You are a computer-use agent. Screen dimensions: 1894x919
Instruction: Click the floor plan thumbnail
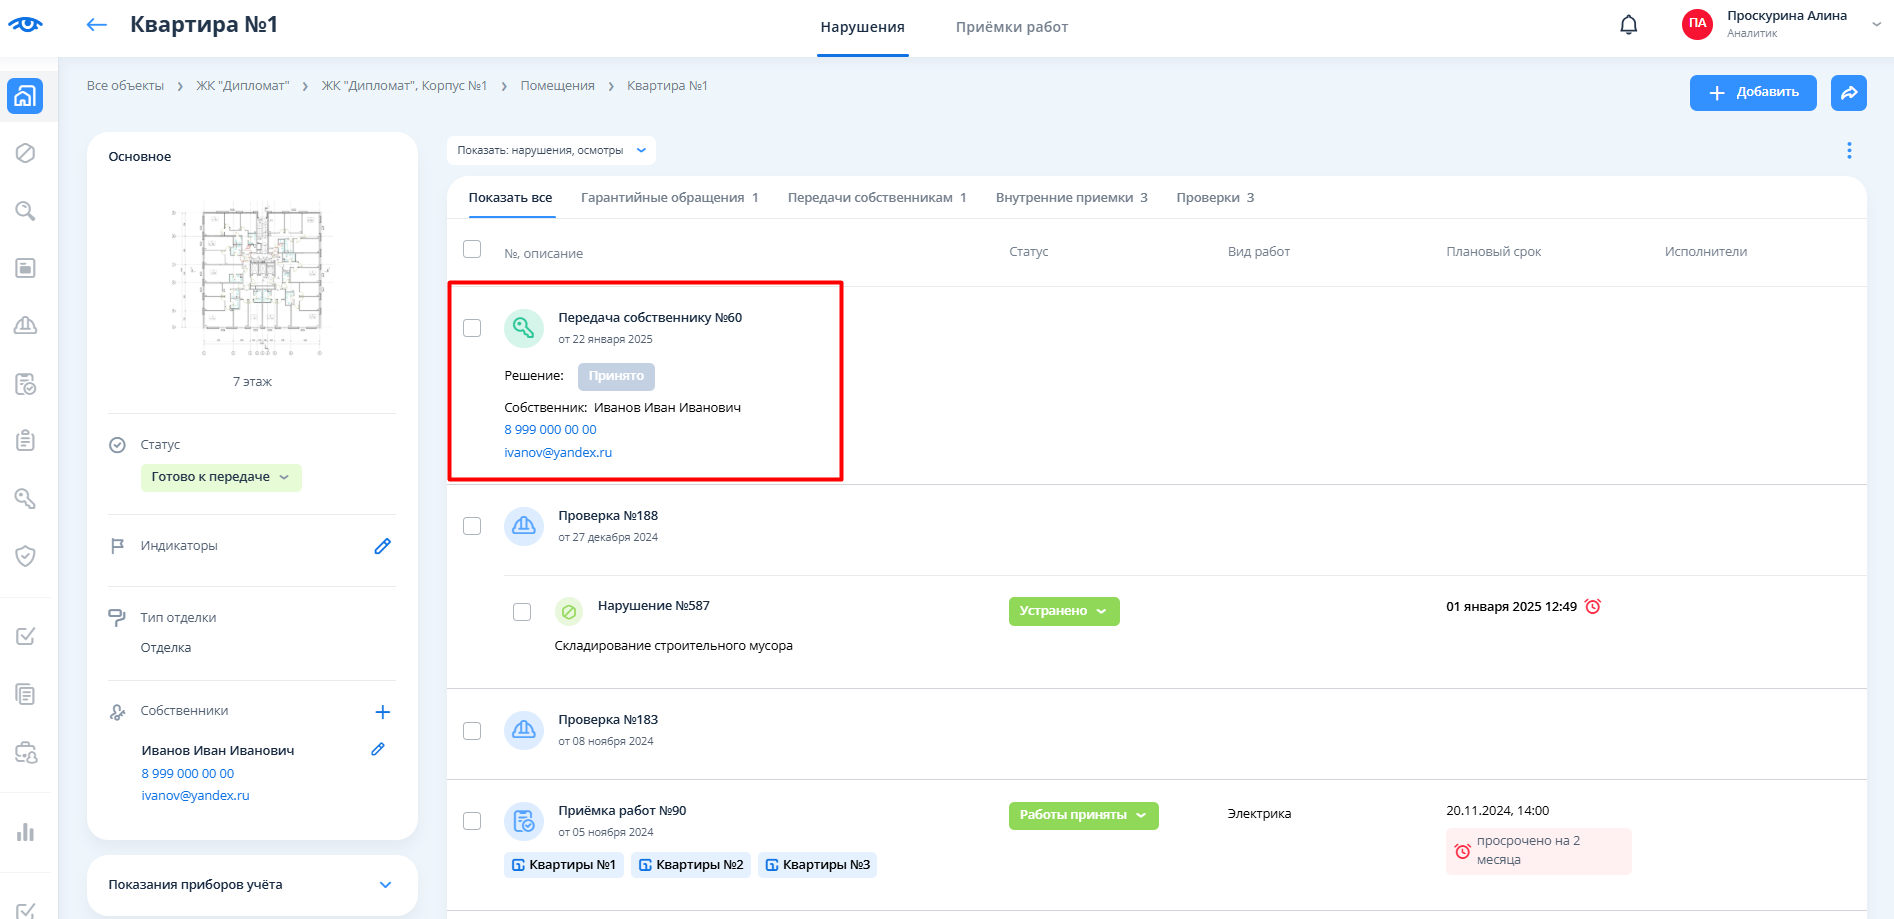[x=252, y=280]
